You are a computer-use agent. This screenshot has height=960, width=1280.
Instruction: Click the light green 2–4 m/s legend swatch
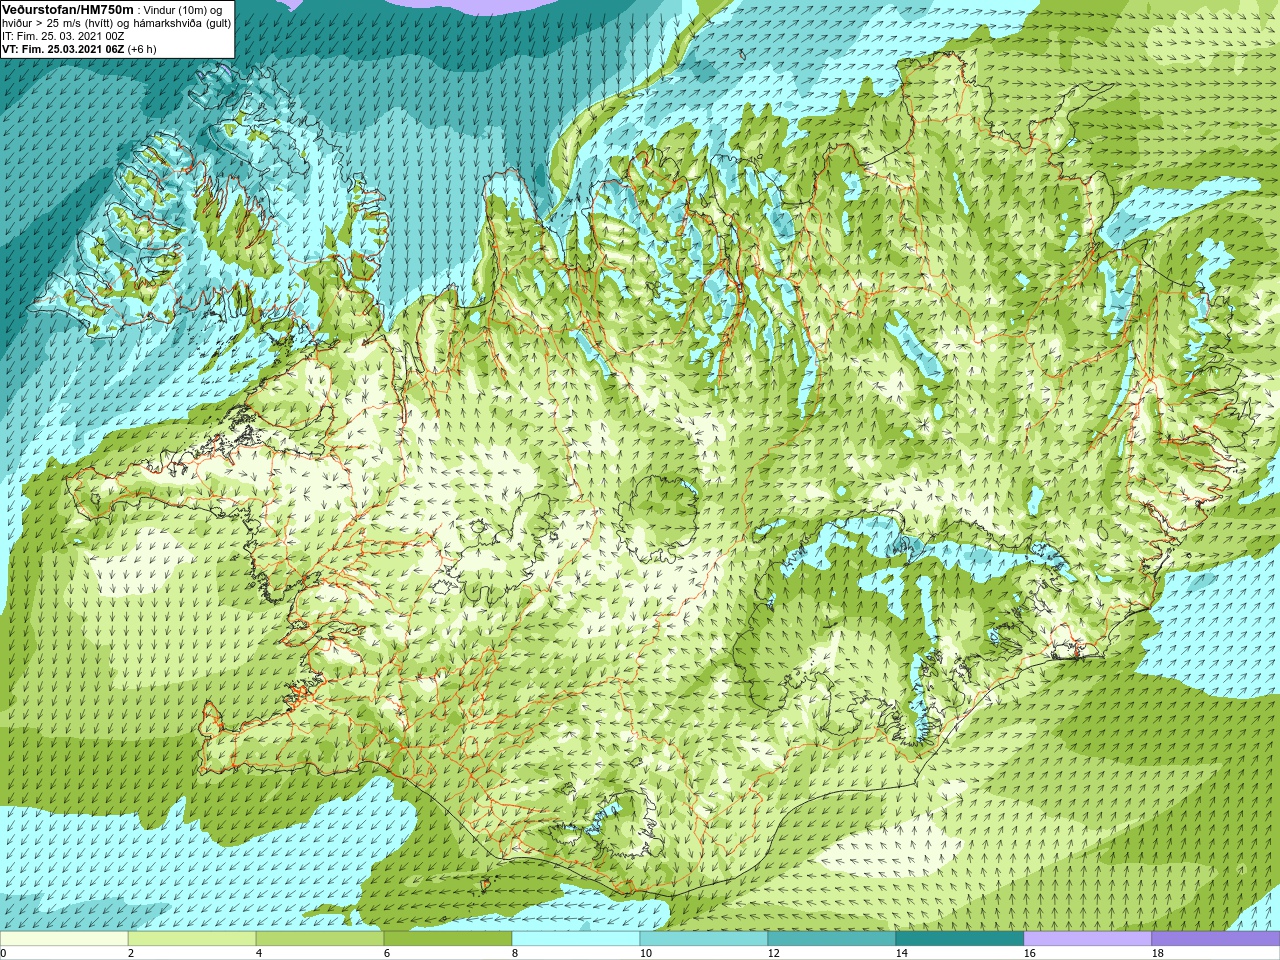[x=192, y=939]
